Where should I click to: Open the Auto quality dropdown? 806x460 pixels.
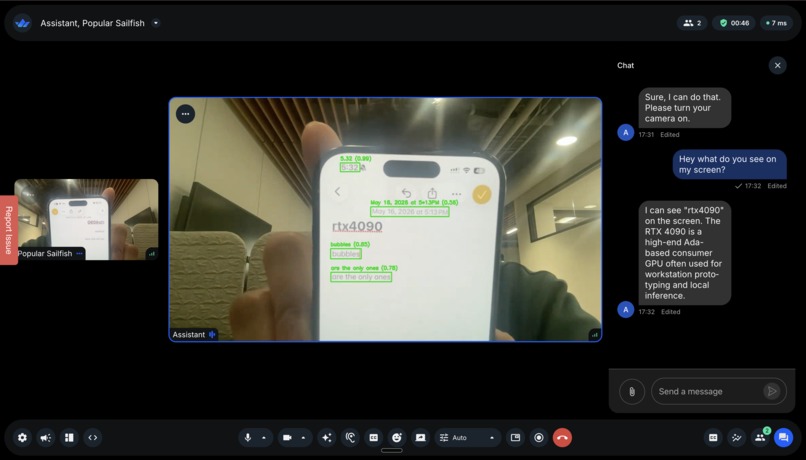468,437
